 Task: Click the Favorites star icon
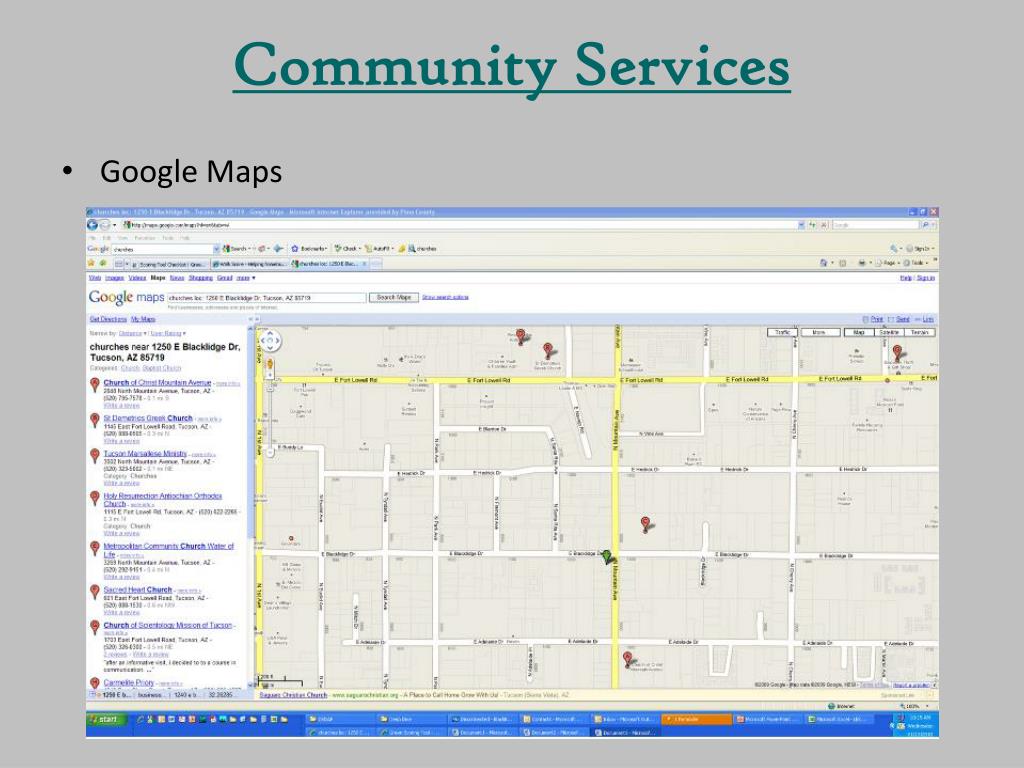[91, 263]
